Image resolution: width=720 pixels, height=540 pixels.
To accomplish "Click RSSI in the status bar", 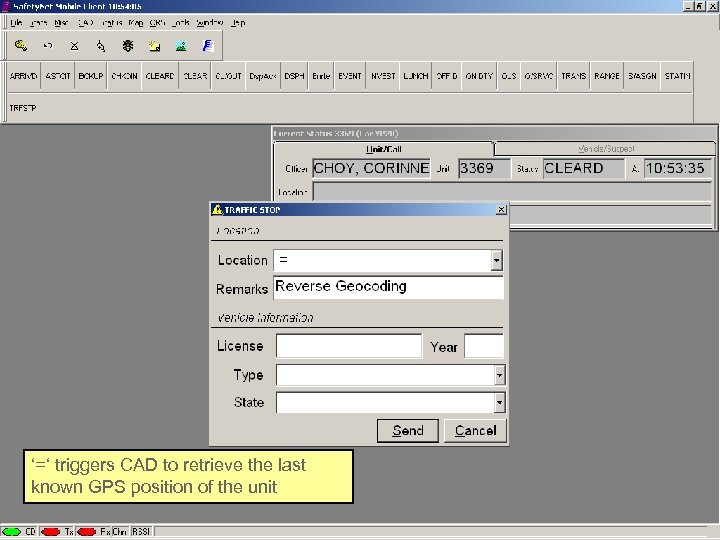I will 141,532.
